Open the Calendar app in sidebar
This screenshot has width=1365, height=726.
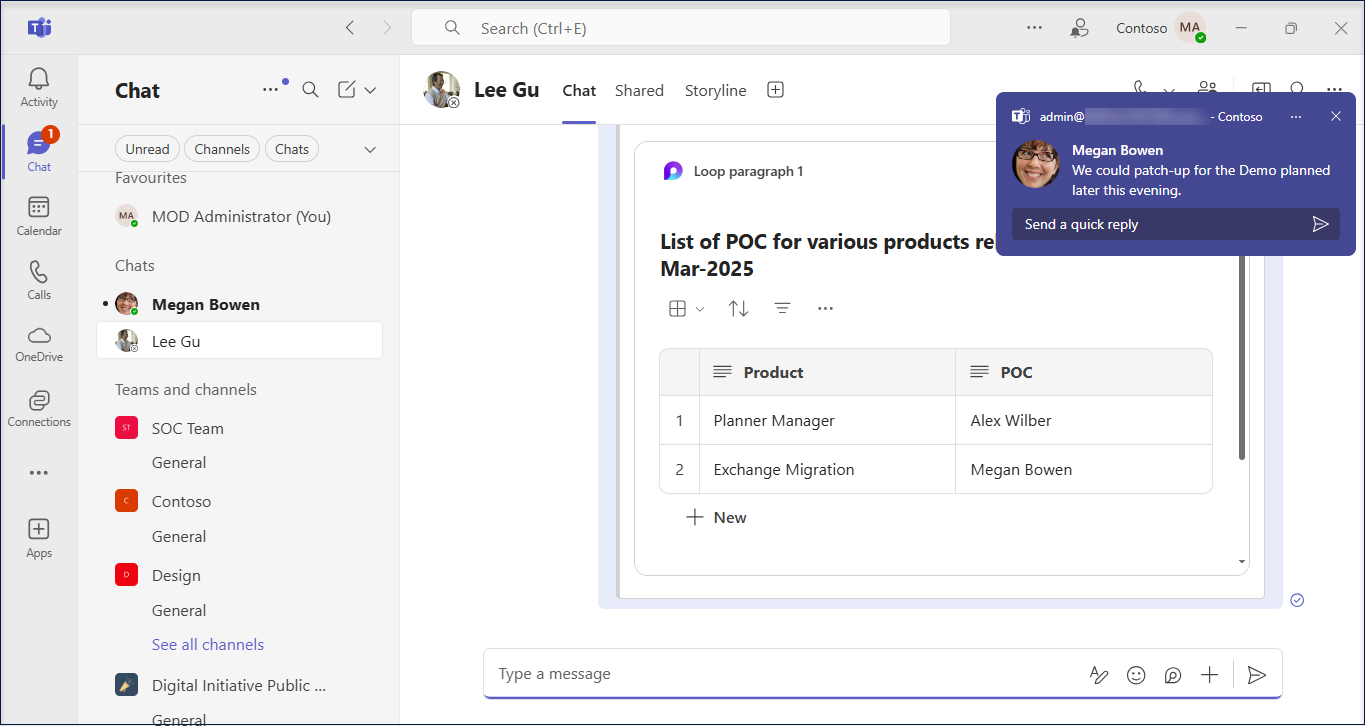39,216
